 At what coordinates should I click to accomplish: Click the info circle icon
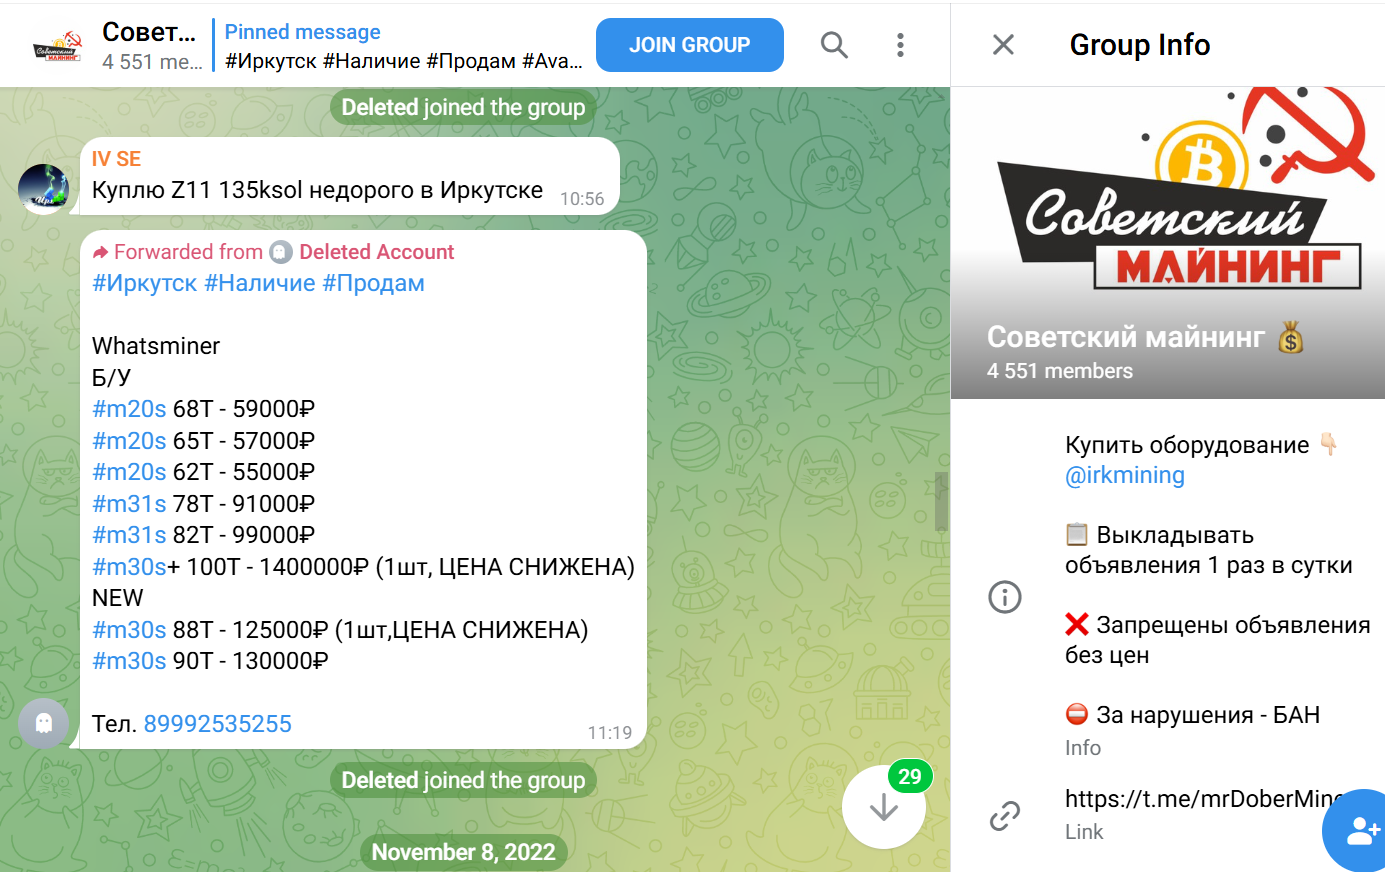[1005, 597]
